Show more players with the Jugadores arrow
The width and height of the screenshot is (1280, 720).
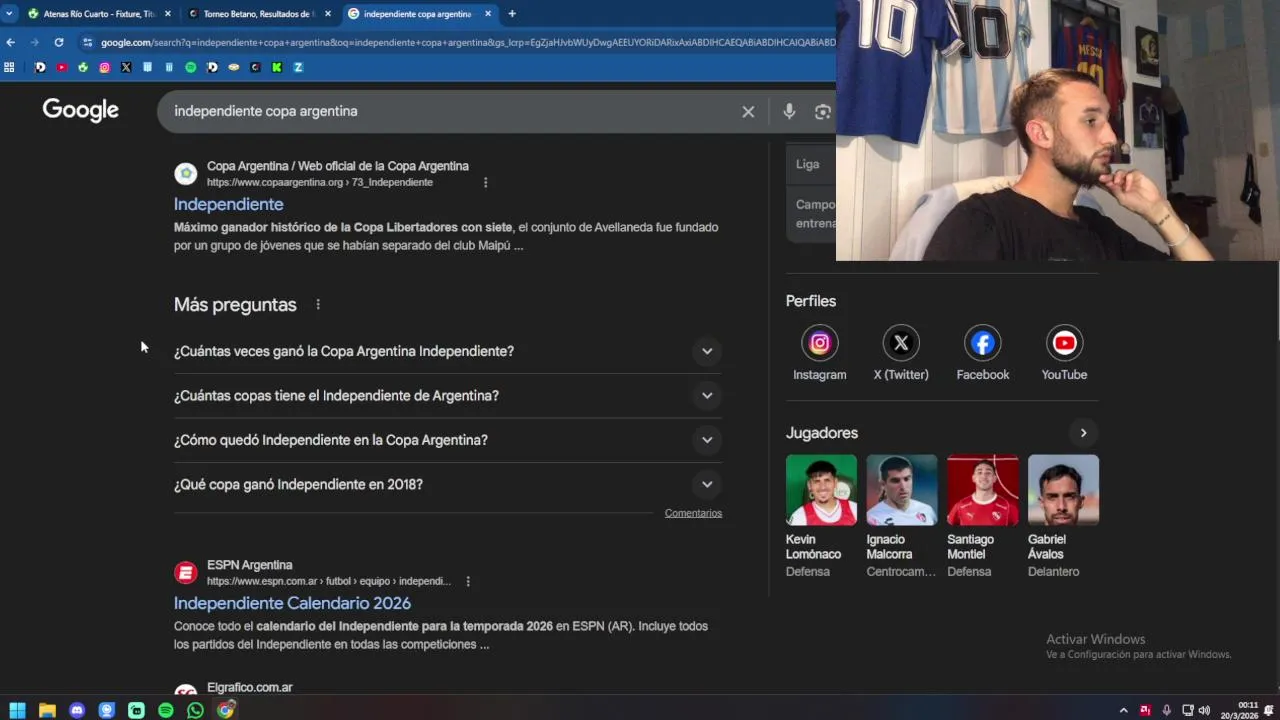click(1083, 433)
